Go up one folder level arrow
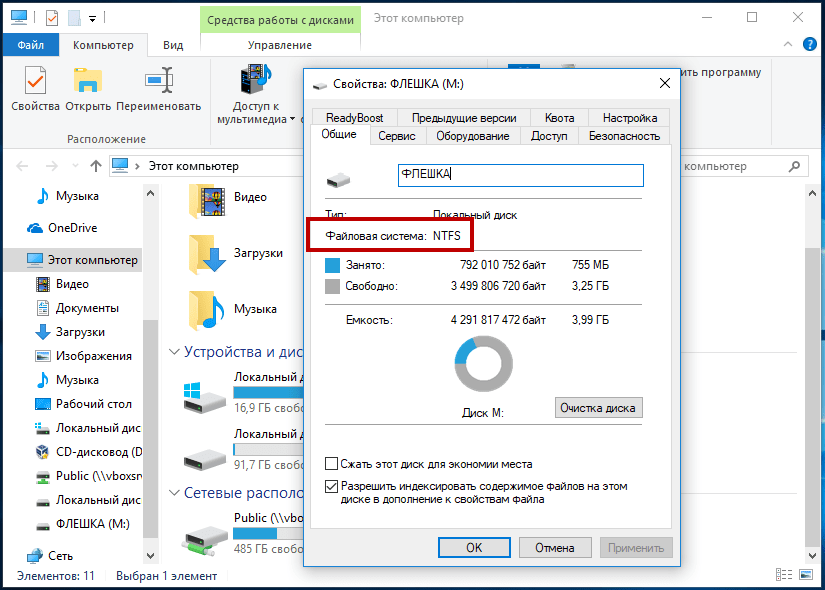The height and width of the screenshot is (590, 825). 95,166
